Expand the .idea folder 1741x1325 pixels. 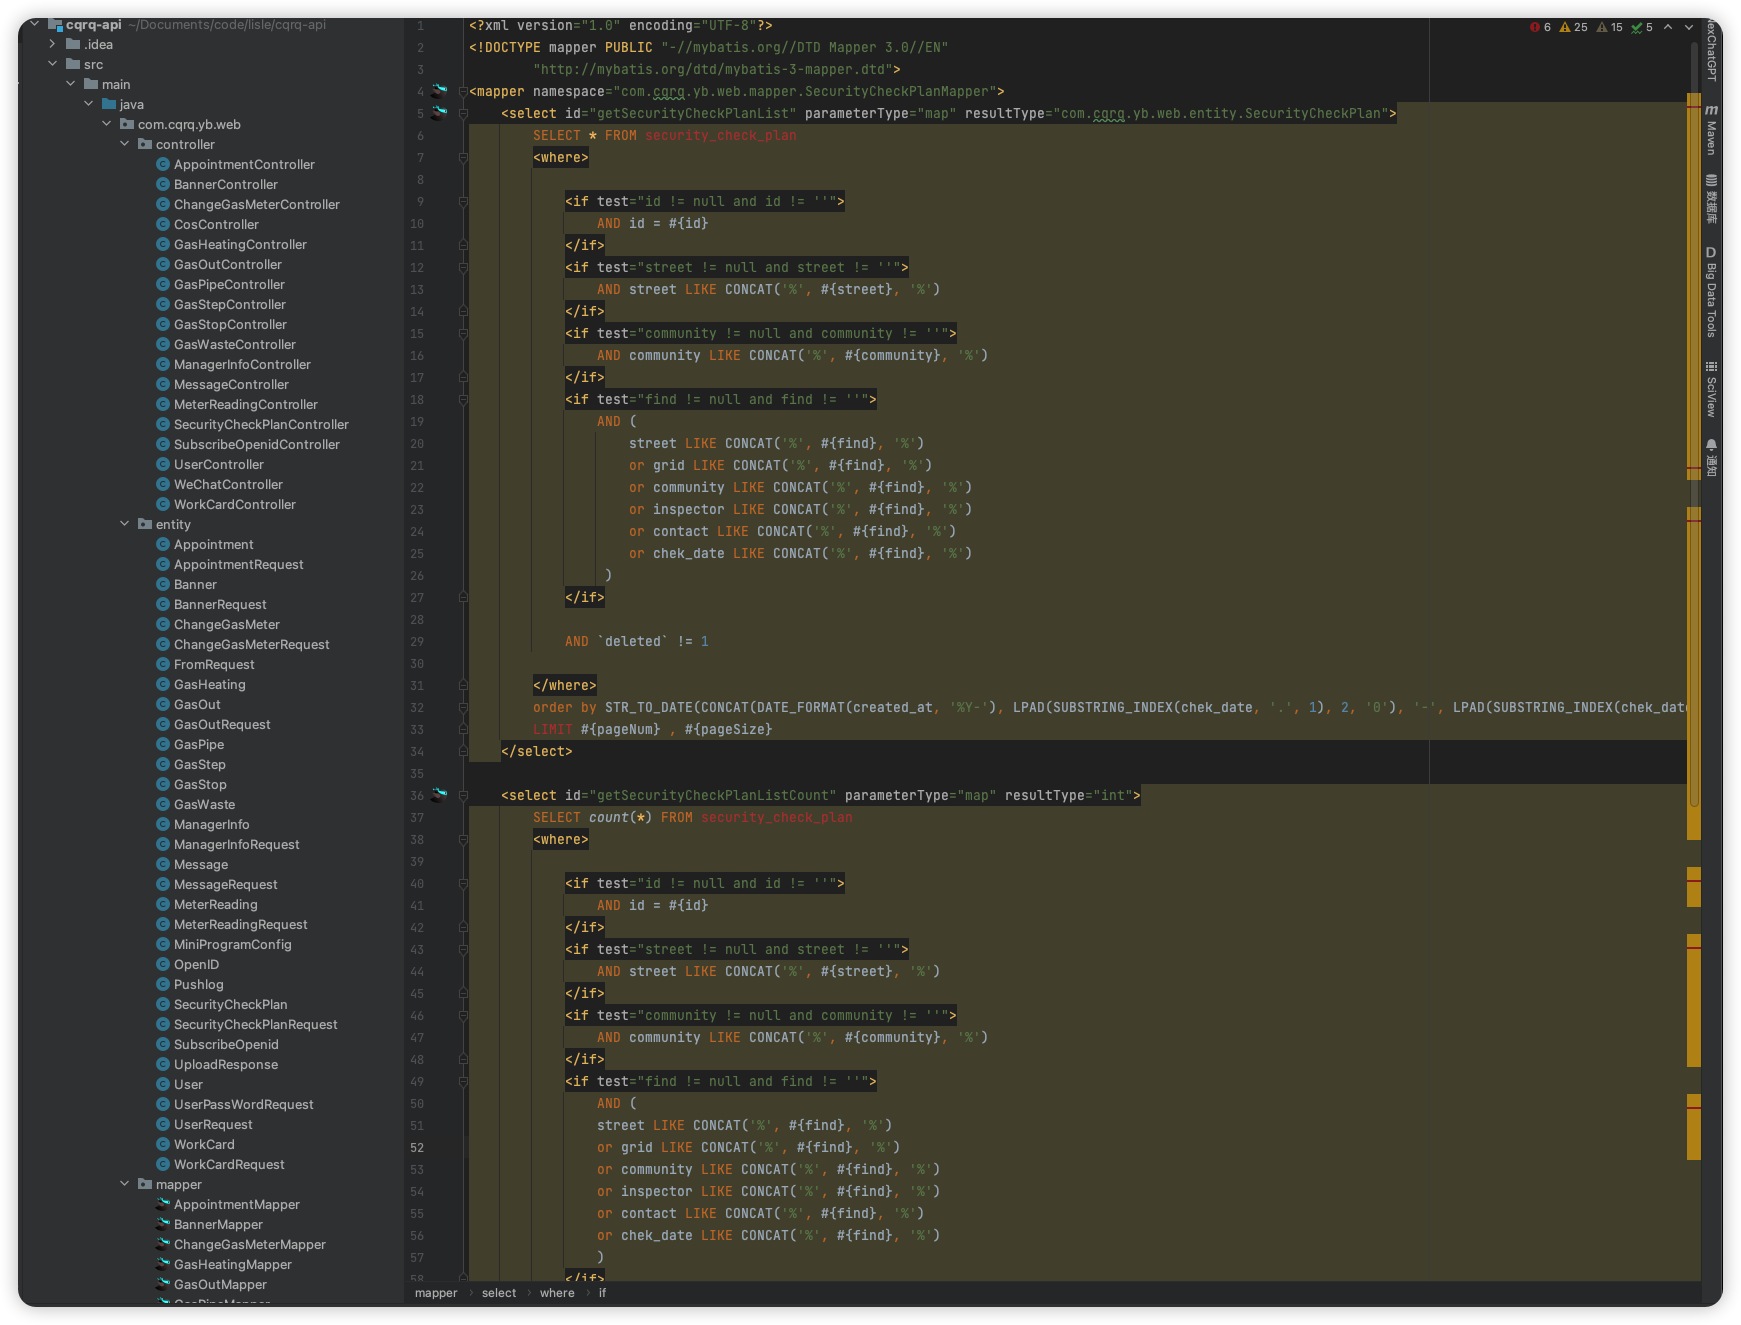click(x=53, y=44)
